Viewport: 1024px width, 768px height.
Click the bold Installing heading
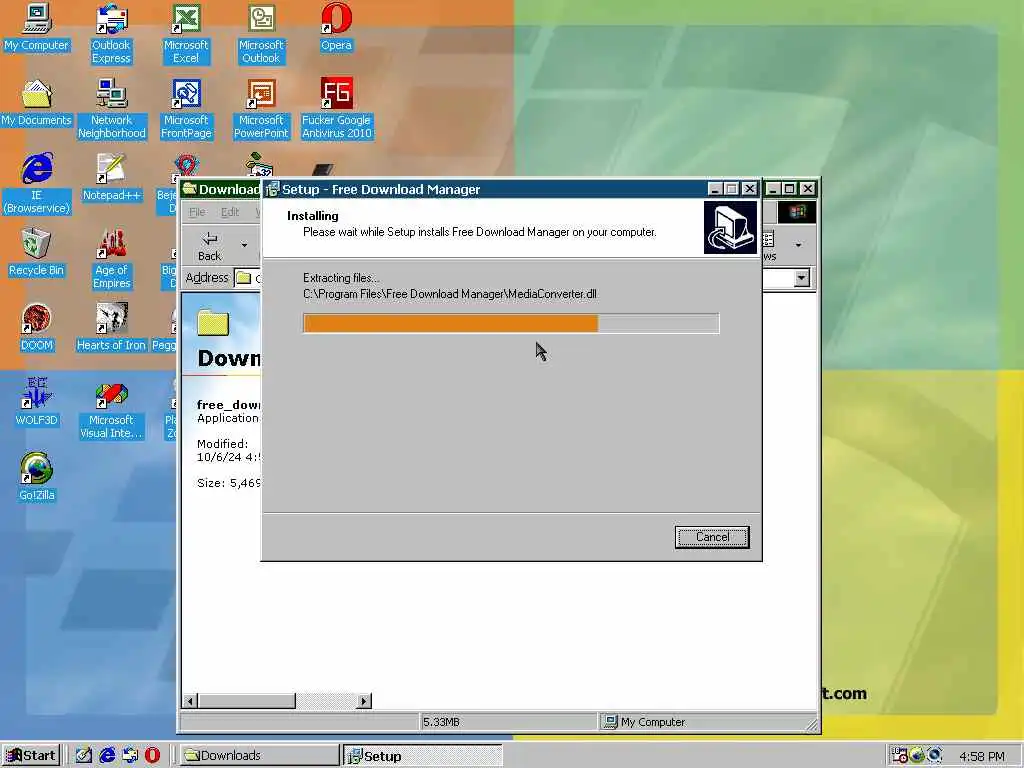(313, 216)
